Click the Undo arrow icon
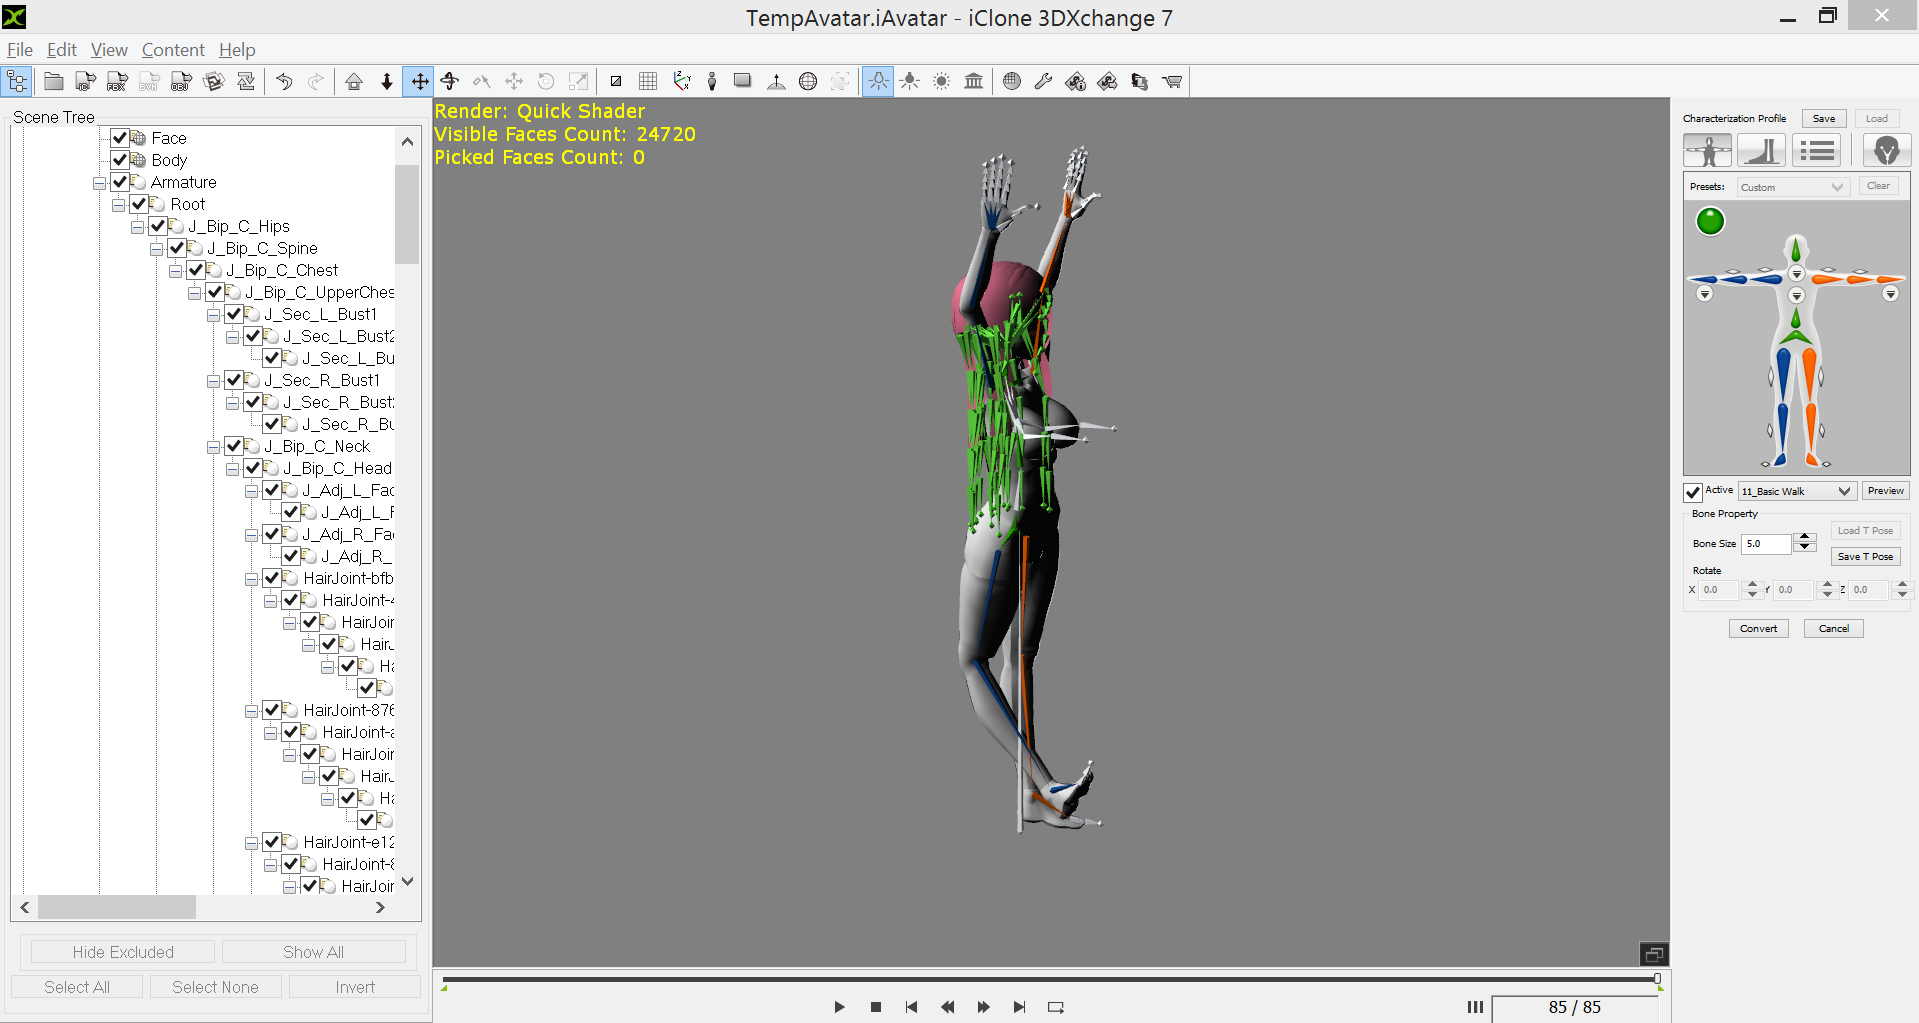1919x1023 pixels. click(284, 82)
